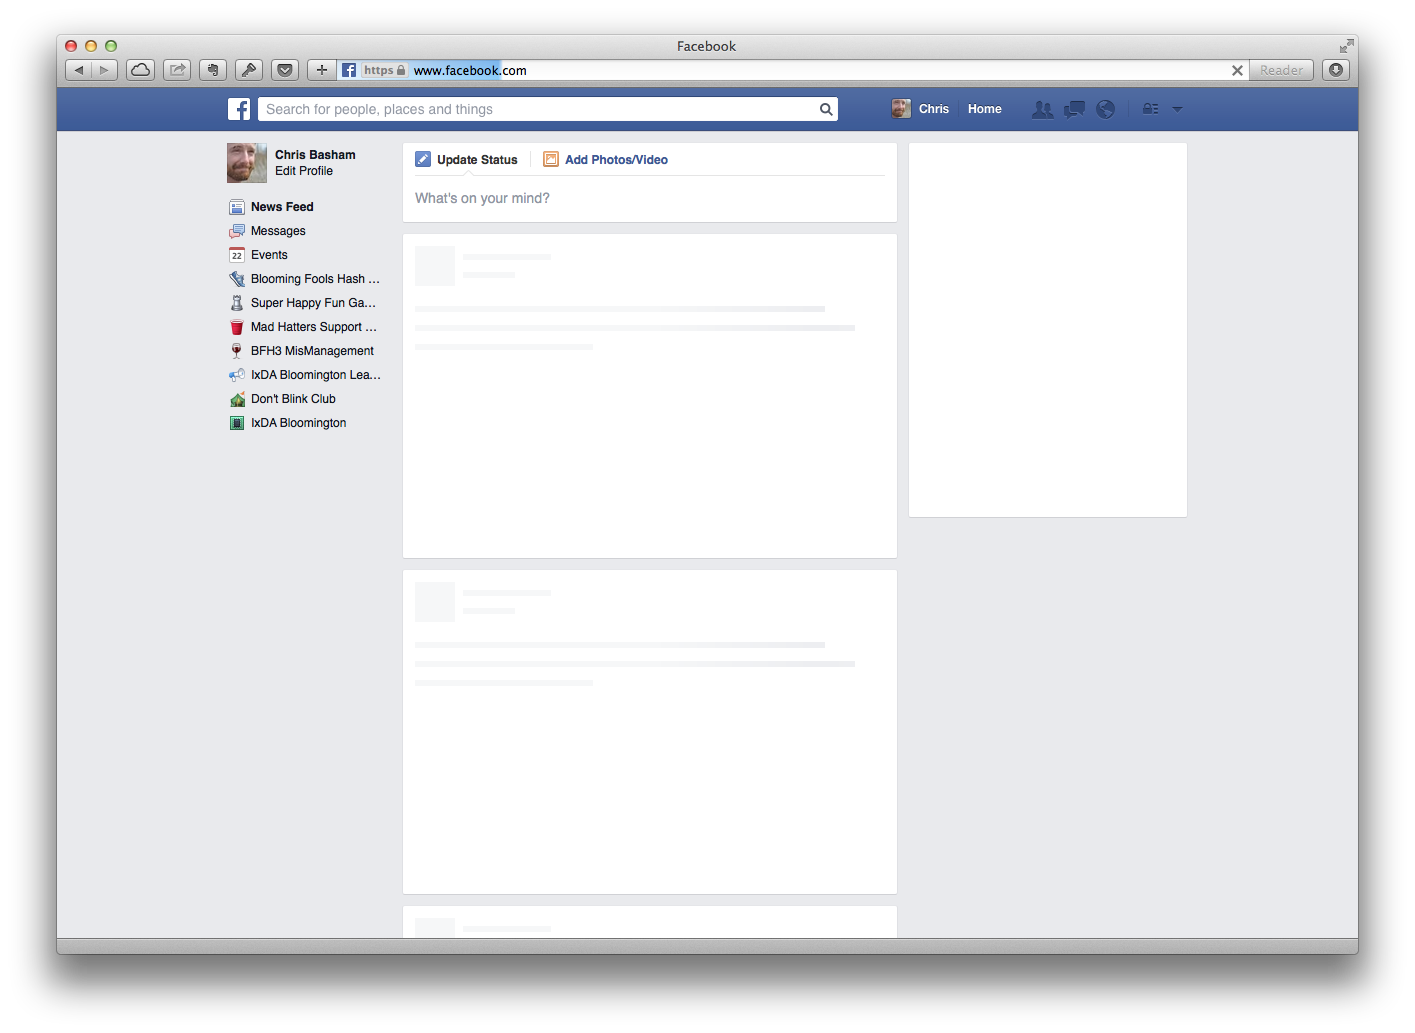Click the Edit Profile link
Screen dimensions: 1415x1033
[x=304, y=171]
